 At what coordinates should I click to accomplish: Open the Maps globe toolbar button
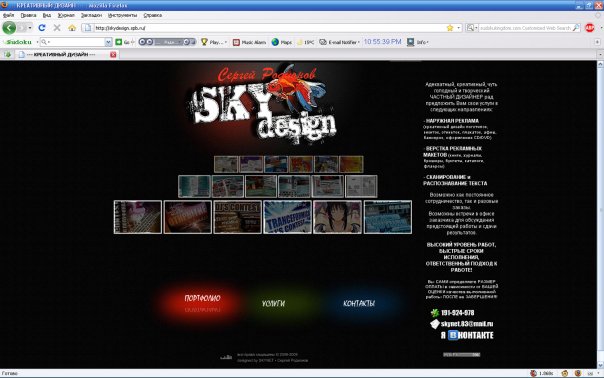(x=282, y=42)
